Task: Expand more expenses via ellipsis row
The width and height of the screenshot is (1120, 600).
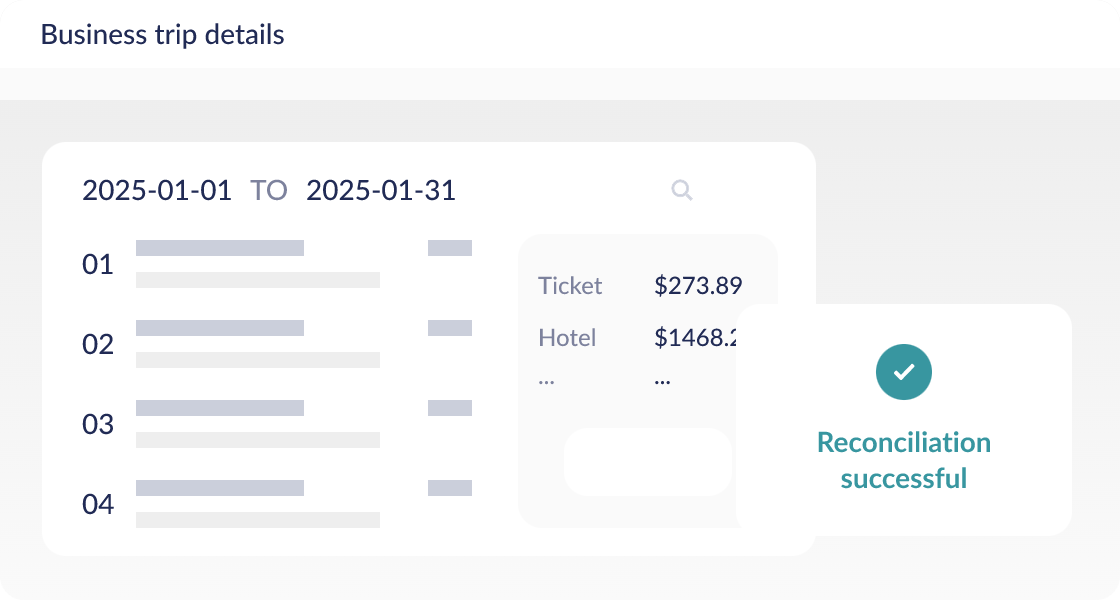Action: tap(546, 380)
